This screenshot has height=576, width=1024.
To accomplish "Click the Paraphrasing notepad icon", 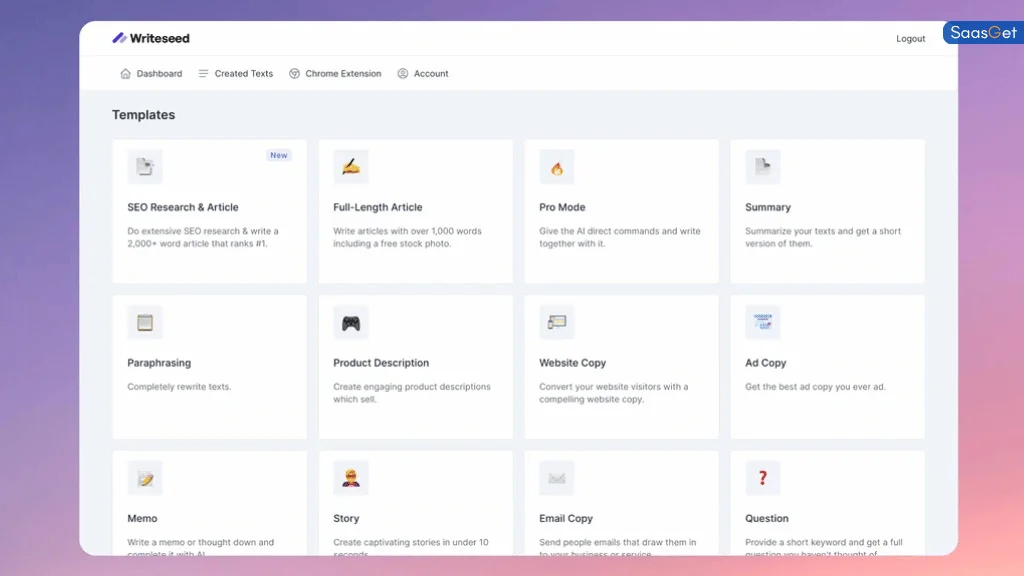I will coord(144,322).
